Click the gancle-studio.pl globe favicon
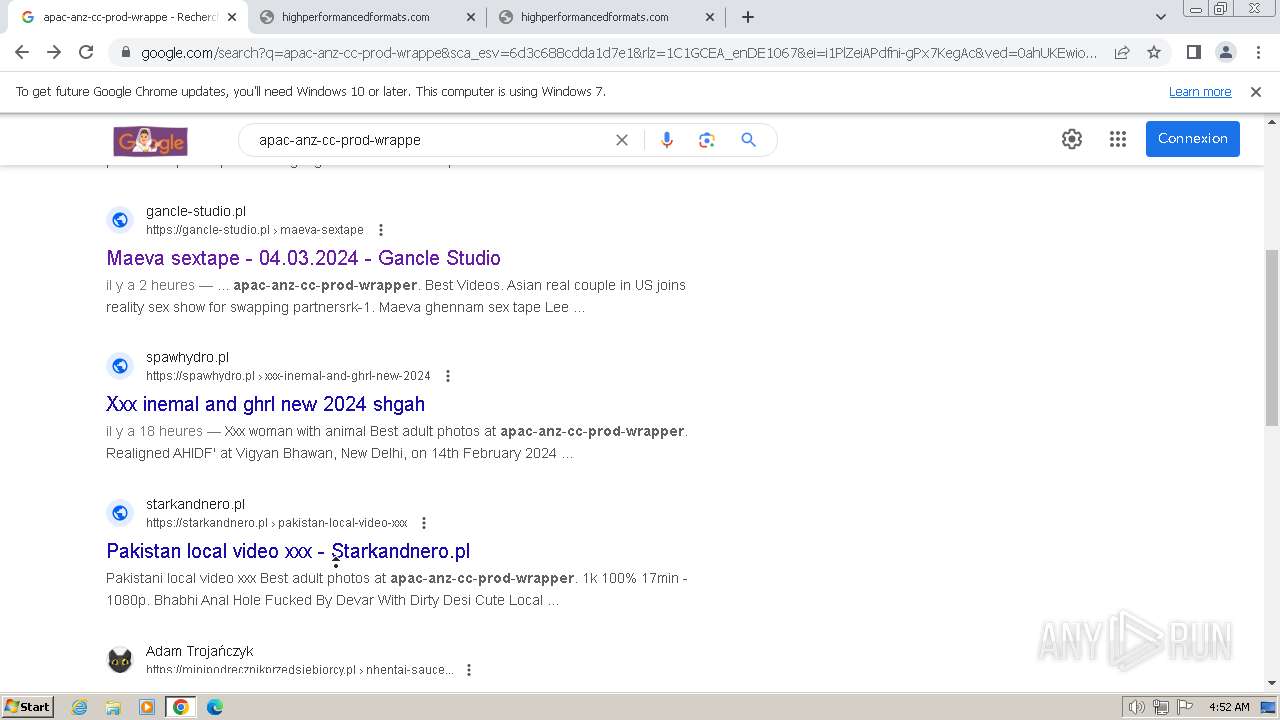 120,220
